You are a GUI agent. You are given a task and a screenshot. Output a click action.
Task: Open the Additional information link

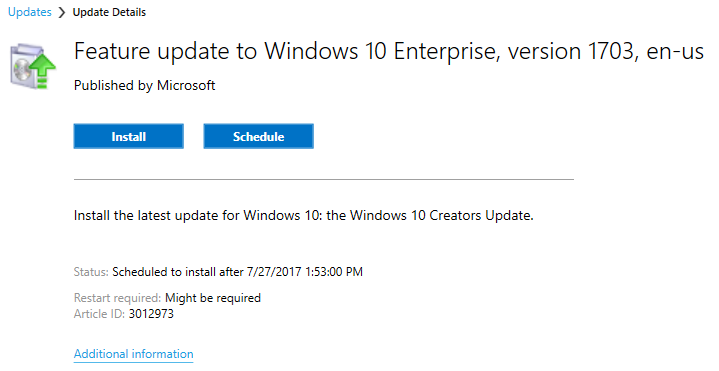(133, 354)
